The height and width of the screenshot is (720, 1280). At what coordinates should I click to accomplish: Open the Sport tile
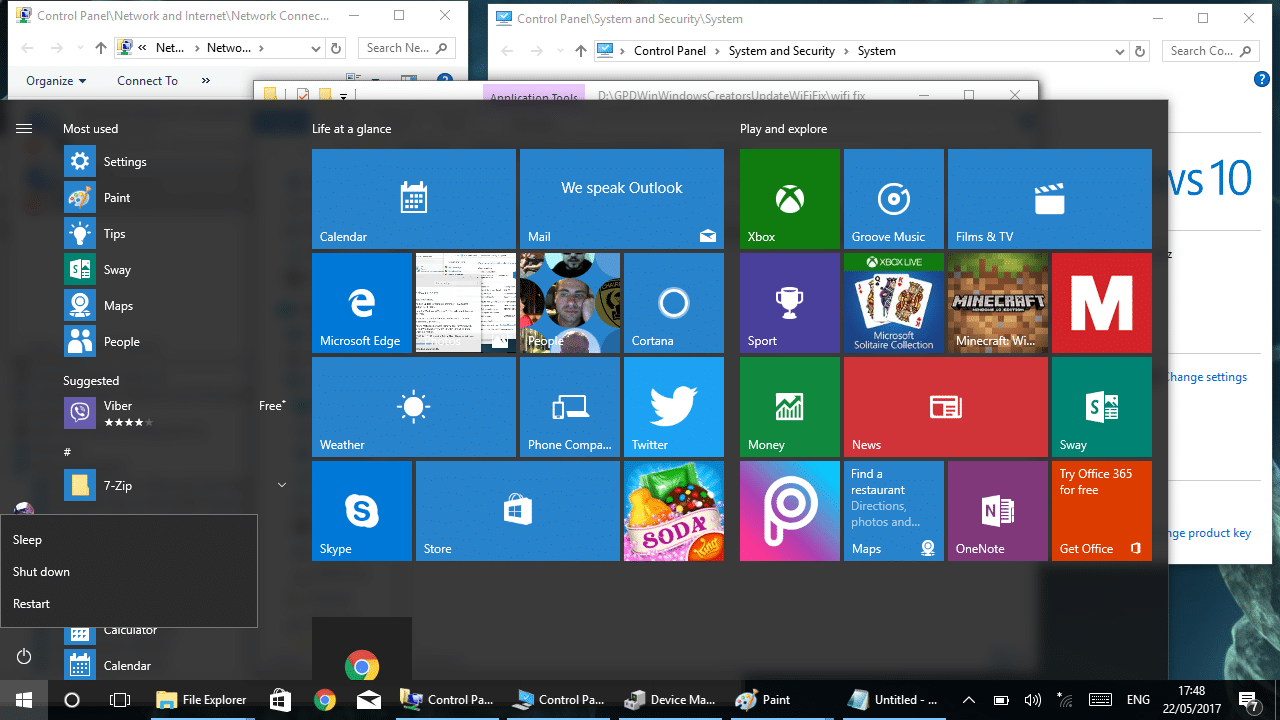790,303
